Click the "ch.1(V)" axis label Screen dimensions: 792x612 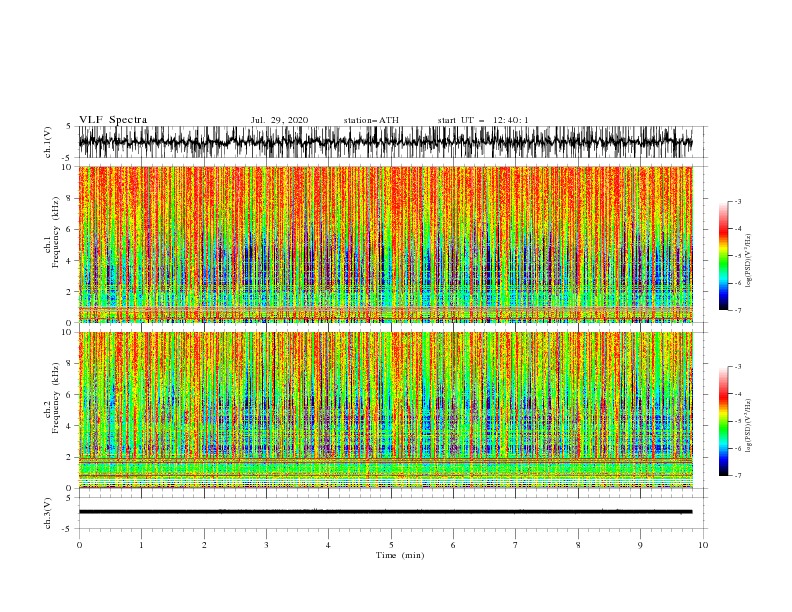click(48, 142)
